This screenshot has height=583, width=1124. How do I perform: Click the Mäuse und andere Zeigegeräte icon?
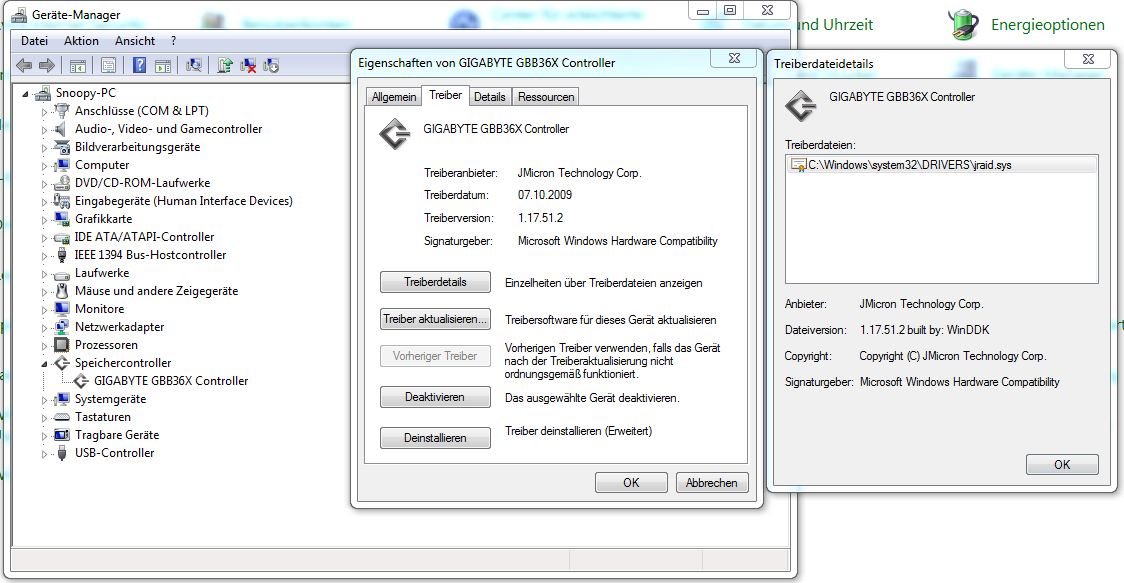point(62,291)
